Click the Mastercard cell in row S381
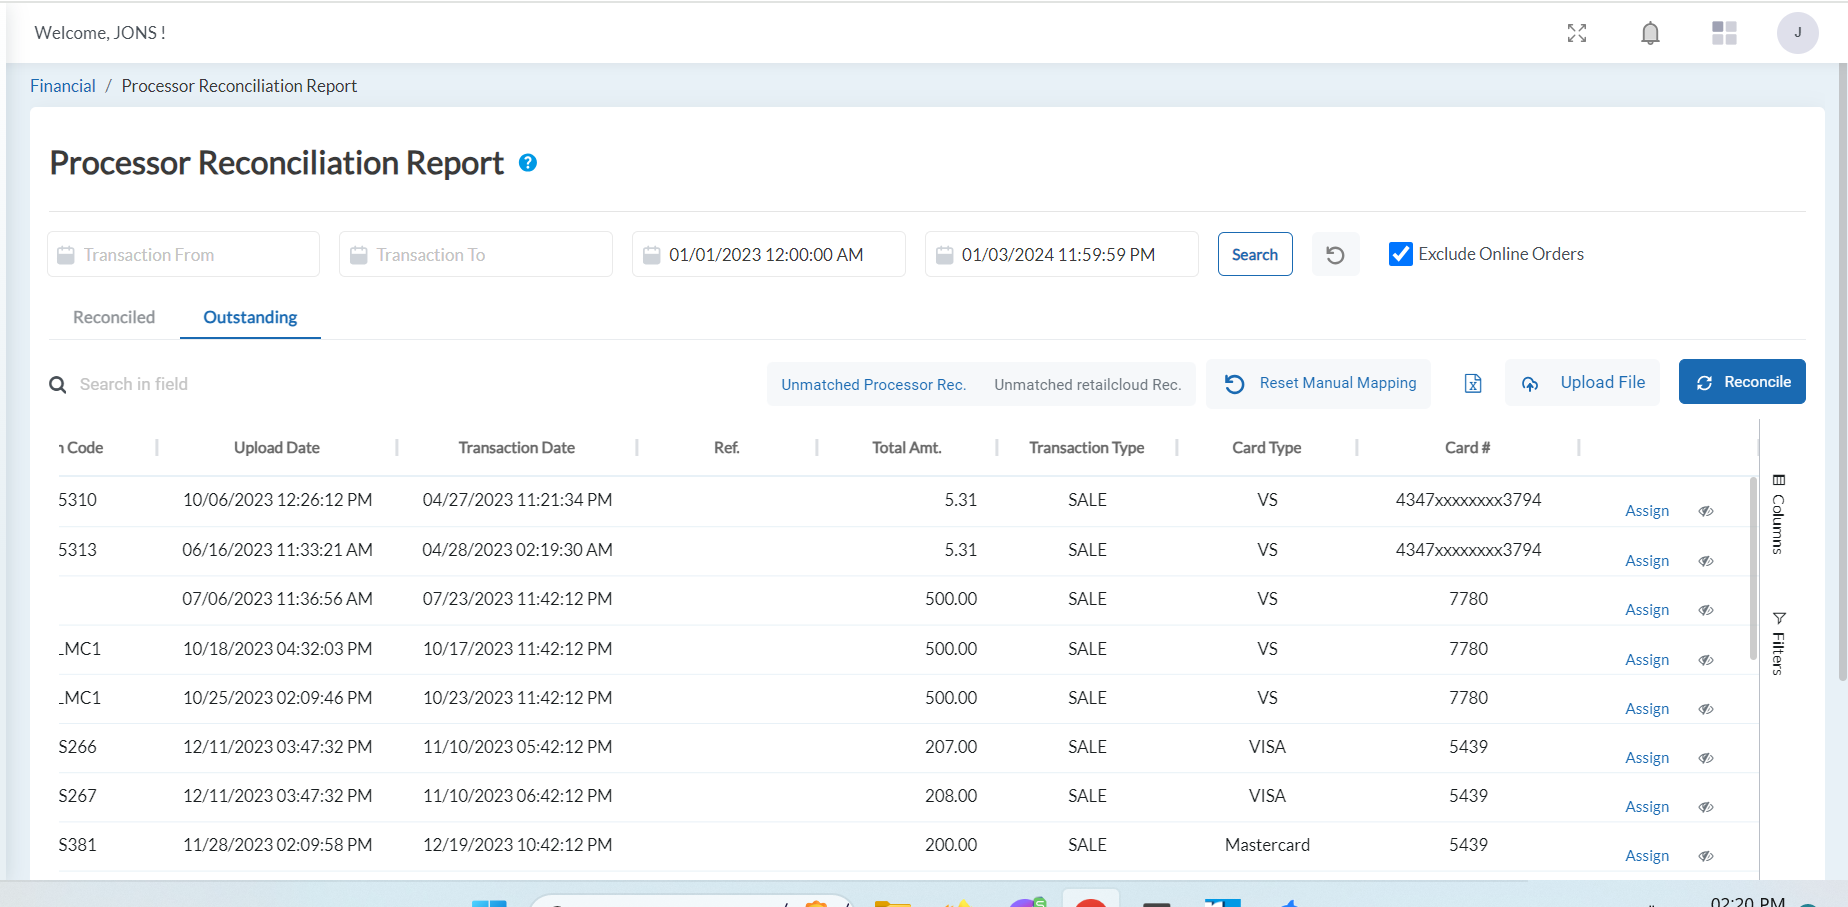The width and height of the screenshot is (1848, 907). pyautogui.click(x=1267, y=845)
